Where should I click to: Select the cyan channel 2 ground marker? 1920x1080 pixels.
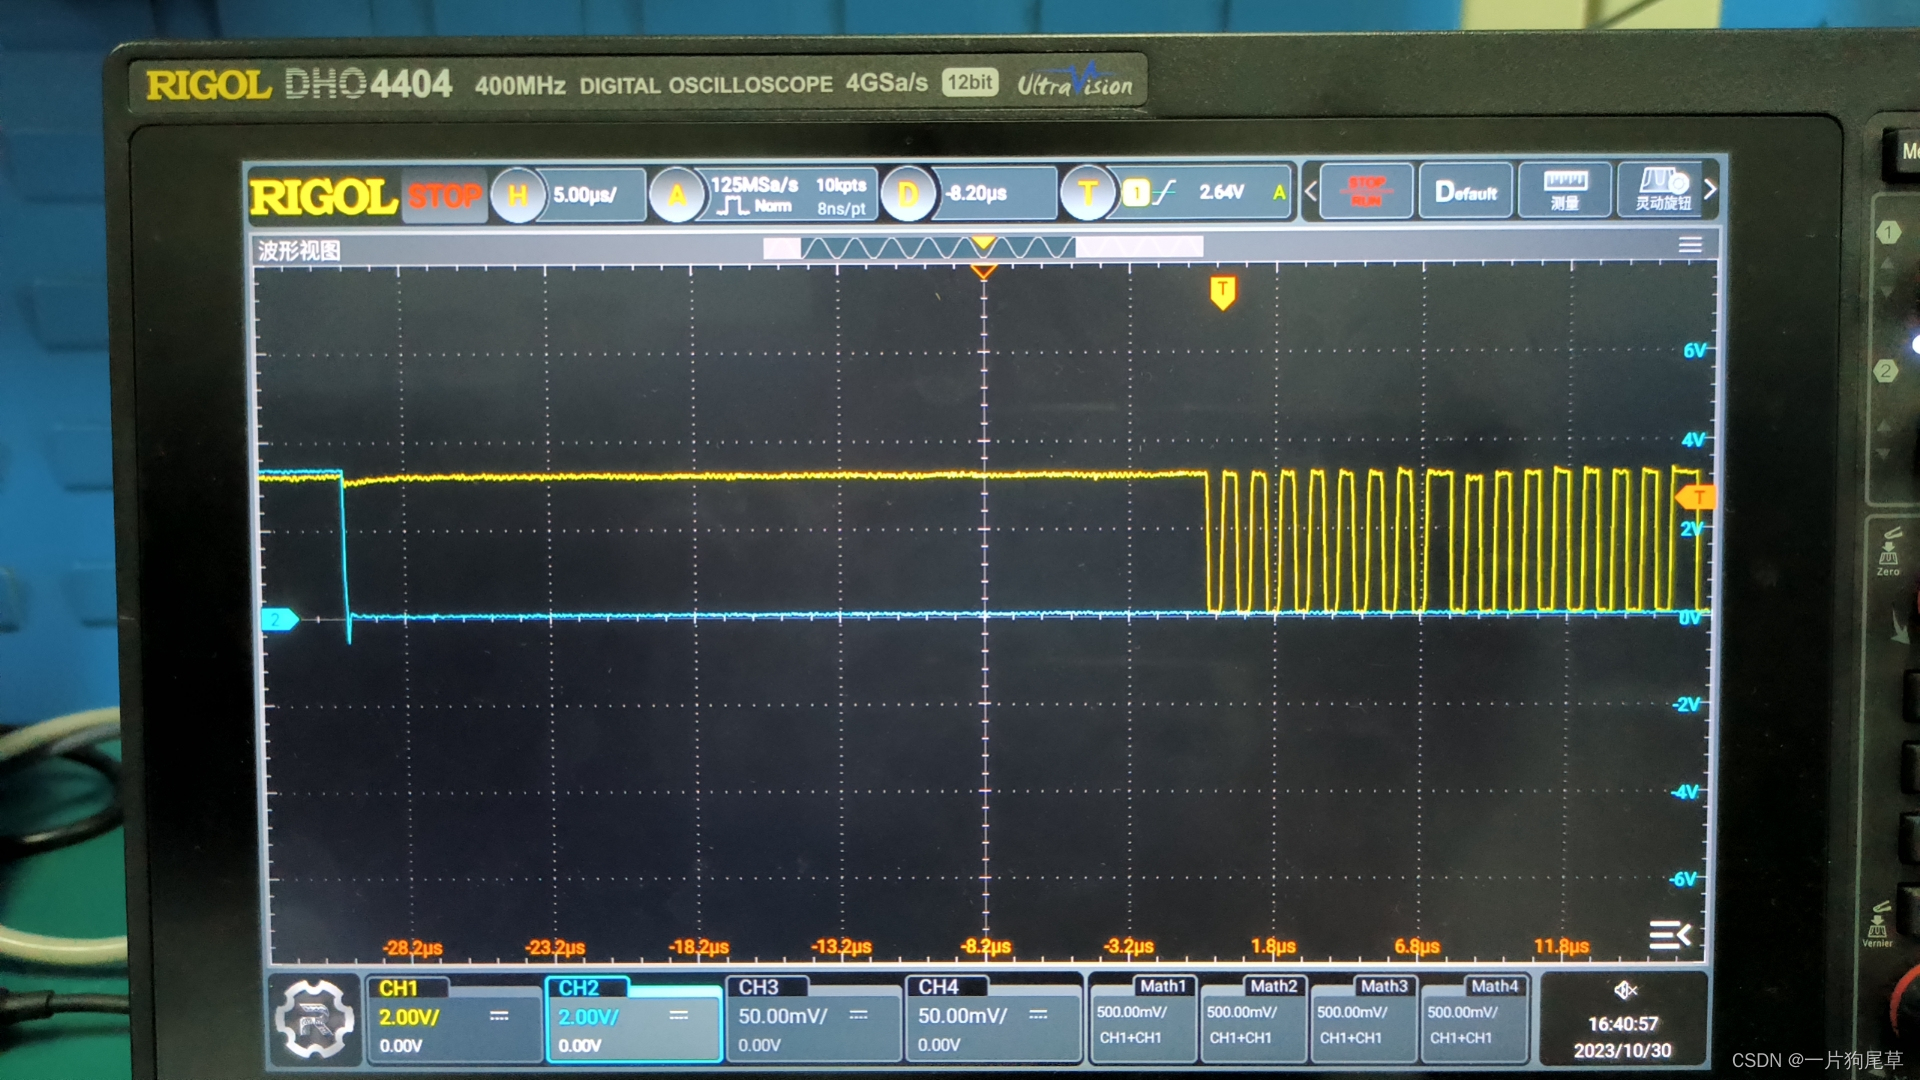point(280,620)
